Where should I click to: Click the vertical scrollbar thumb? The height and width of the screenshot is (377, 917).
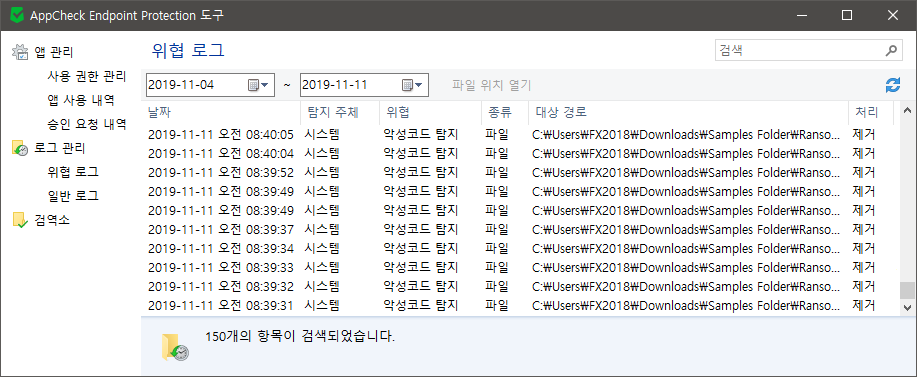click(908, 290)
